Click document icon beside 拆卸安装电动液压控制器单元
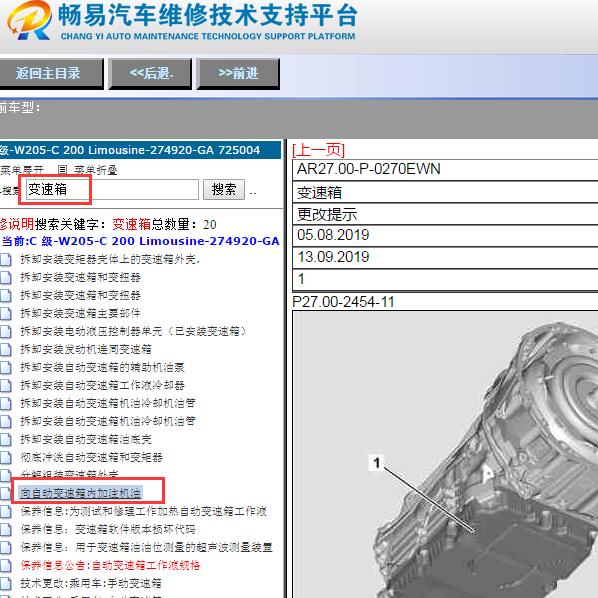Image resolution: width=598 pixels, height=598 pixels. [x=6, y=331]
